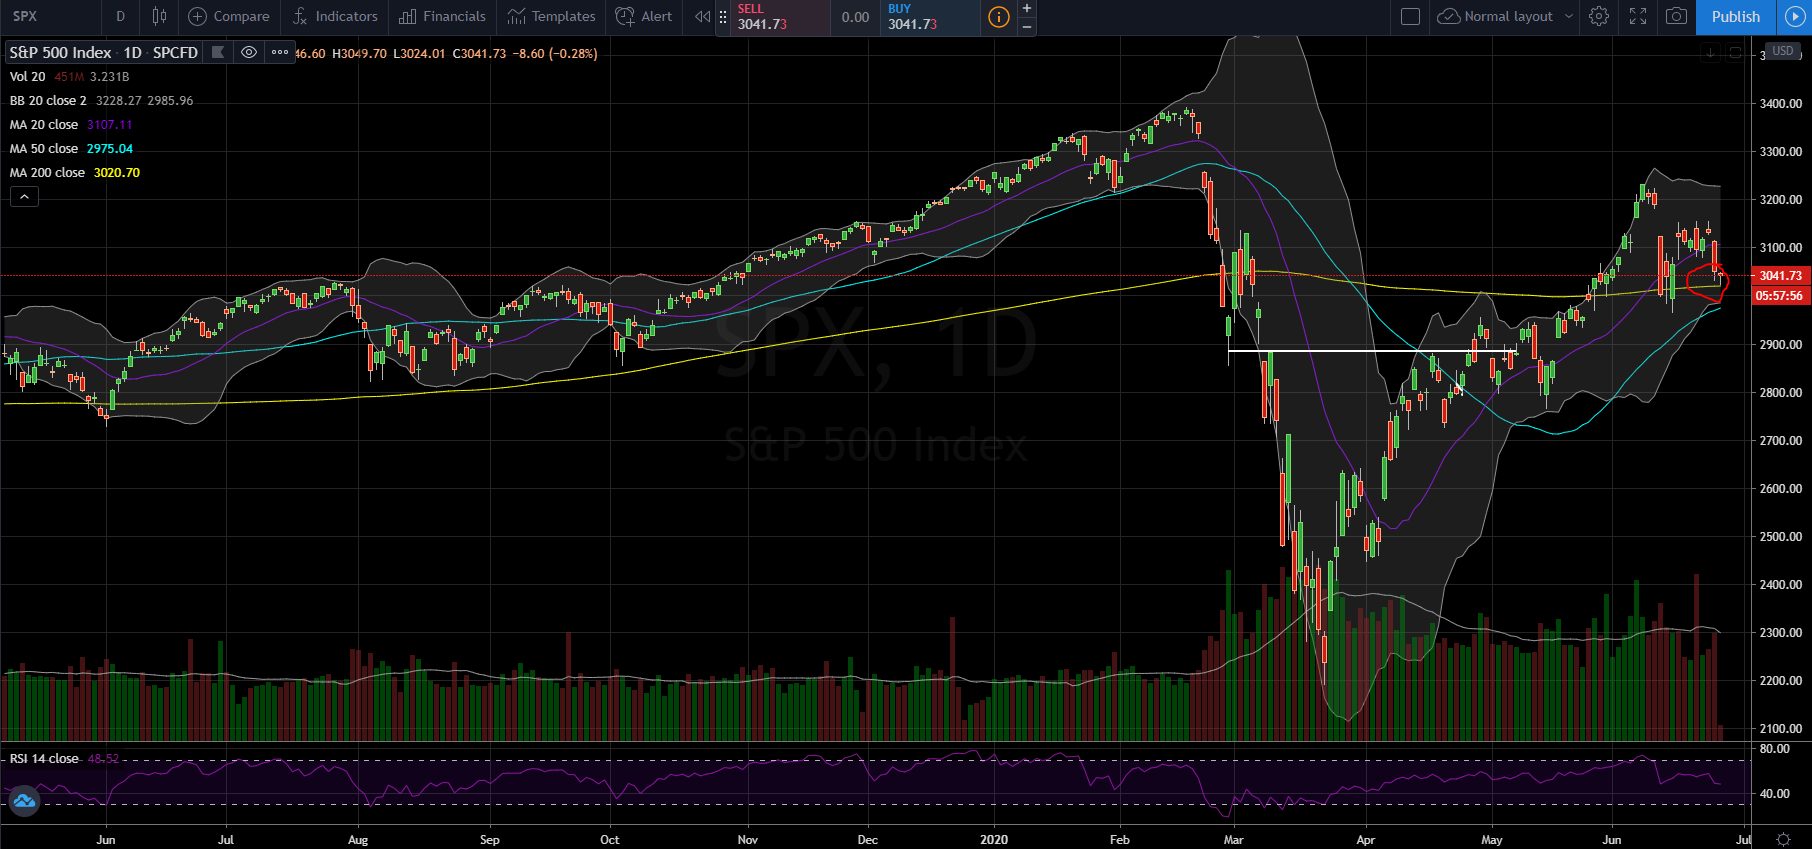Collapse the indicator legend with the chevron

[x=24, y=197]
